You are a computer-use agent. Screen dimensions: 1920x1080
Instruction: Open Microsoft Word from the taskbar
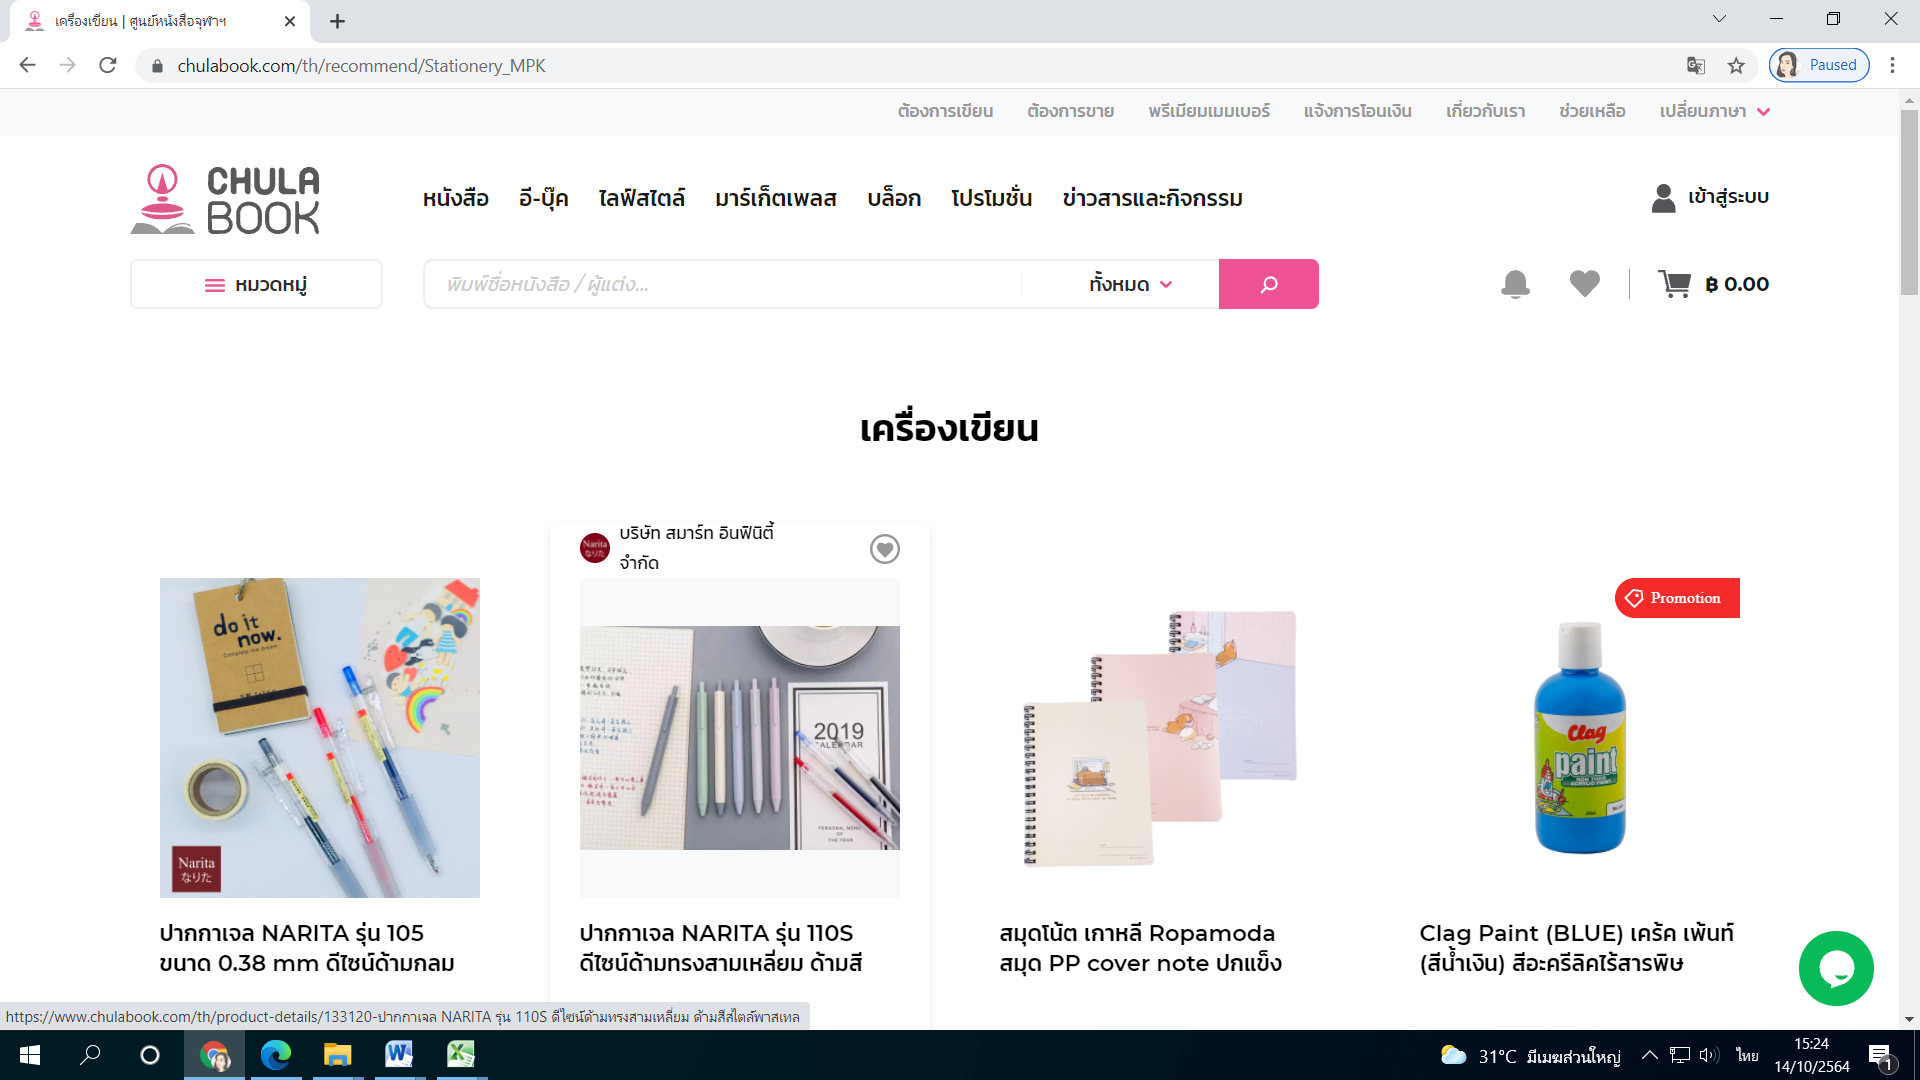click(x=398, y=1055)
